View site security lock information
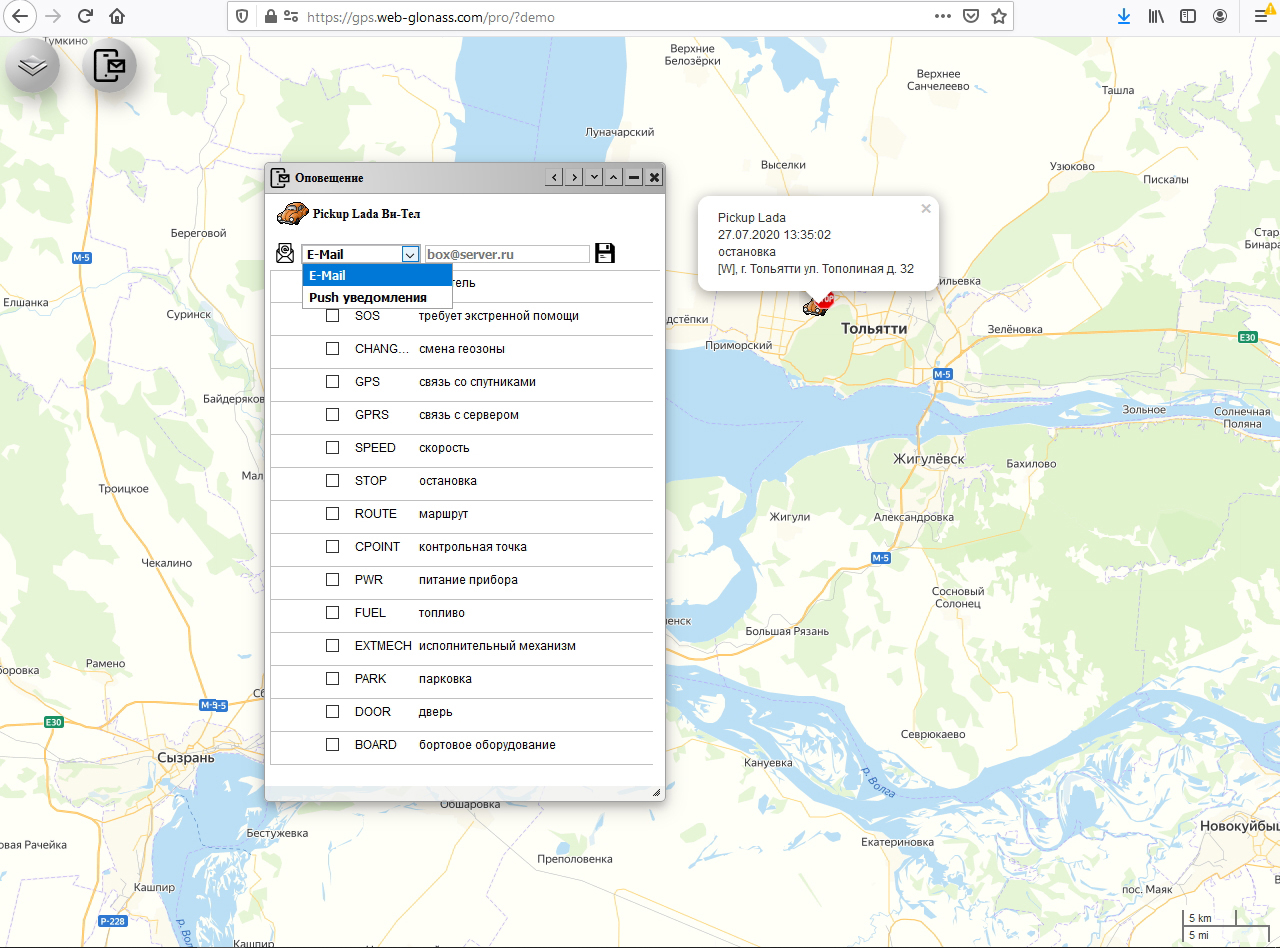Image resolution: width=1280 pixels, height=948 pixels. pyautogui.click(x=269, y=16)
